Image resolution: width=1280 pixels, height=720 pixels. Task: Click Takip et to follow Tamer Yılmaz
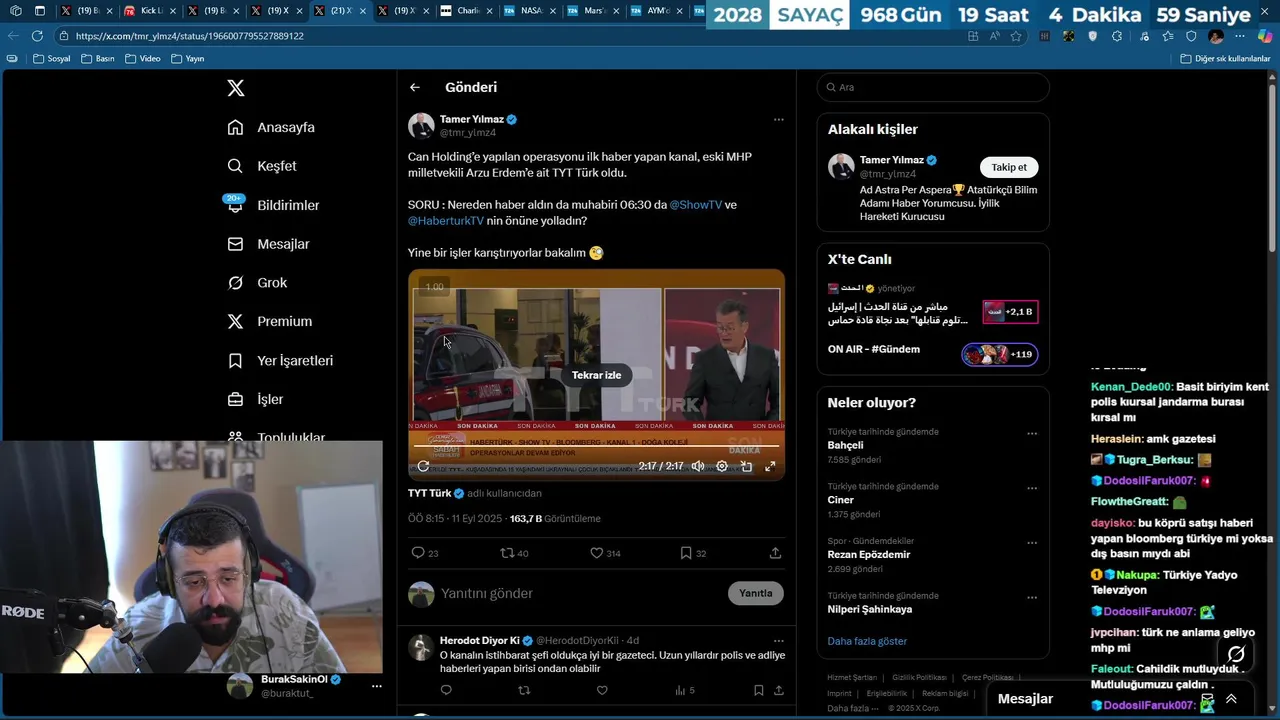(1008, 167)
